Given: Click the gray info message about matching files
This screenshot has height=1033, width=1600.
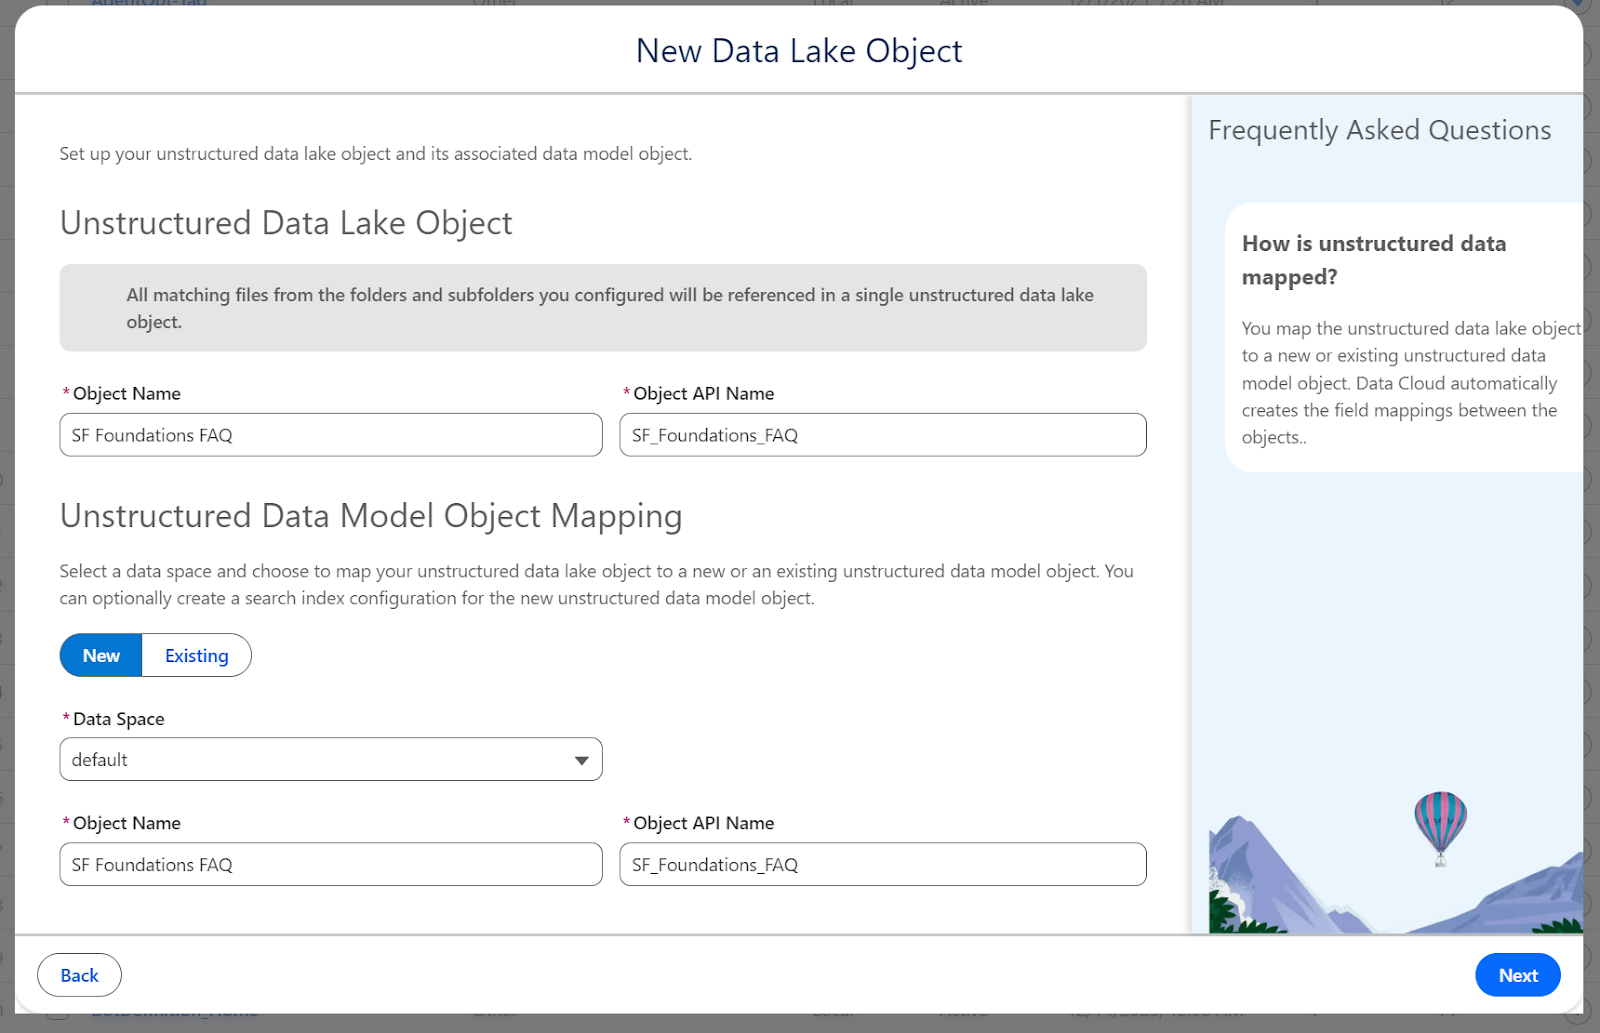Looking at the screenshot, I should 602,308.
